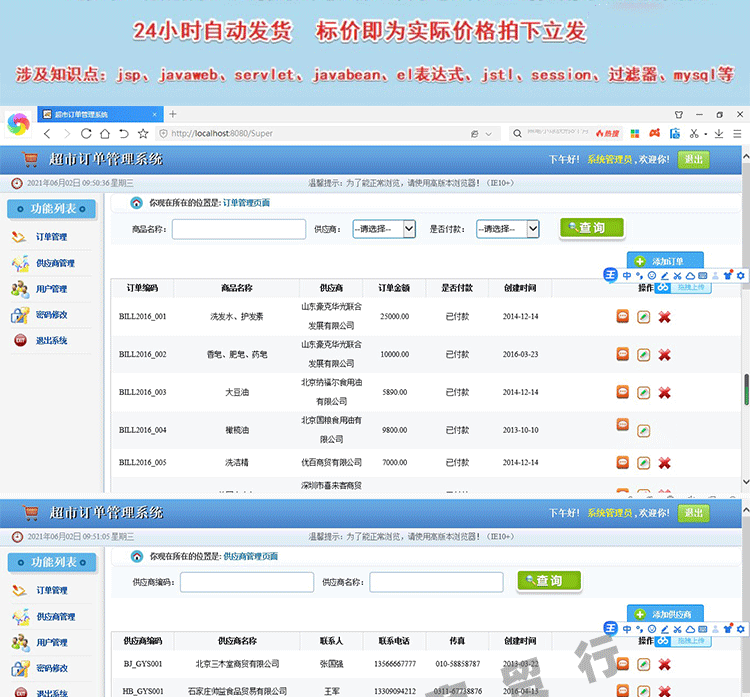Click 查询 button on supplier page
The height and width of the screenshot is (697, 750).
tap(549, 581)
